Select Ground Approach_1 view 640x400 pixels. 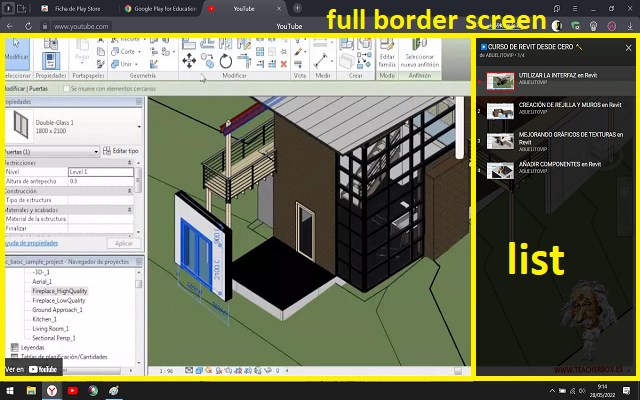click(x=57, y=310)
